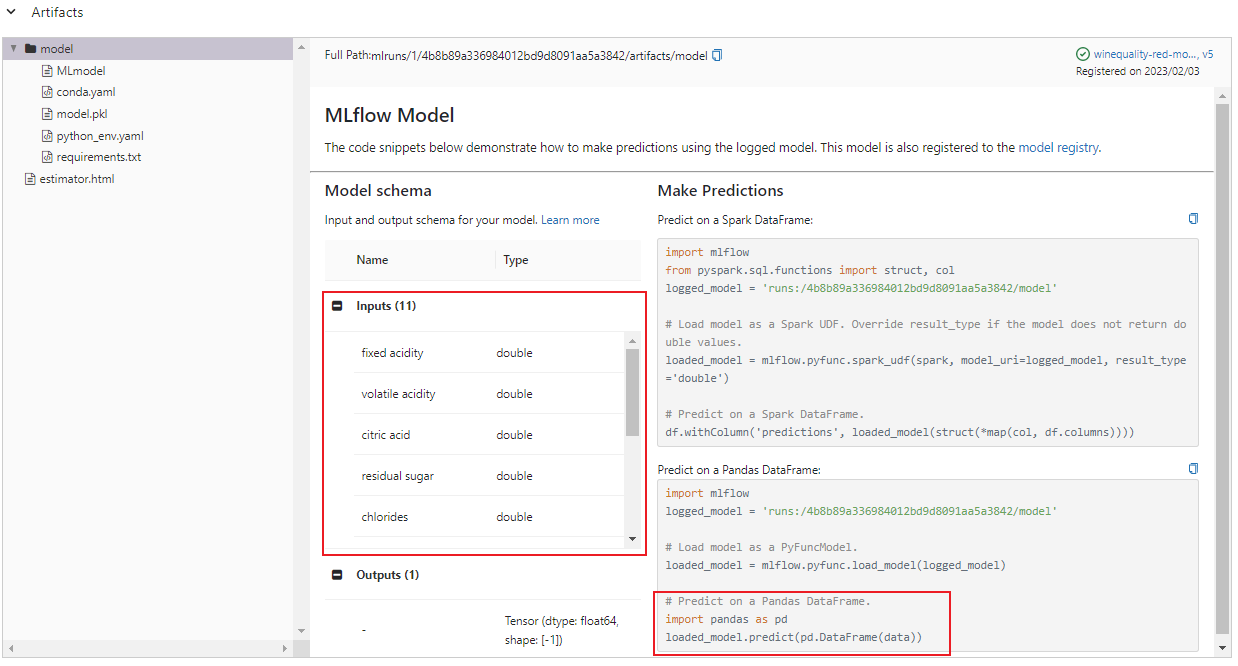Copy the model's full path
1238x666 pixels.
(x=716, y=55)
